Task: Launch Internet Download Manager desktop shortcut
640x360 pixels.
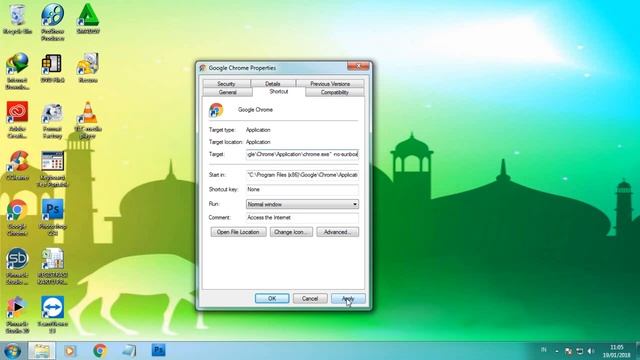Action: (x=17, y=70)
